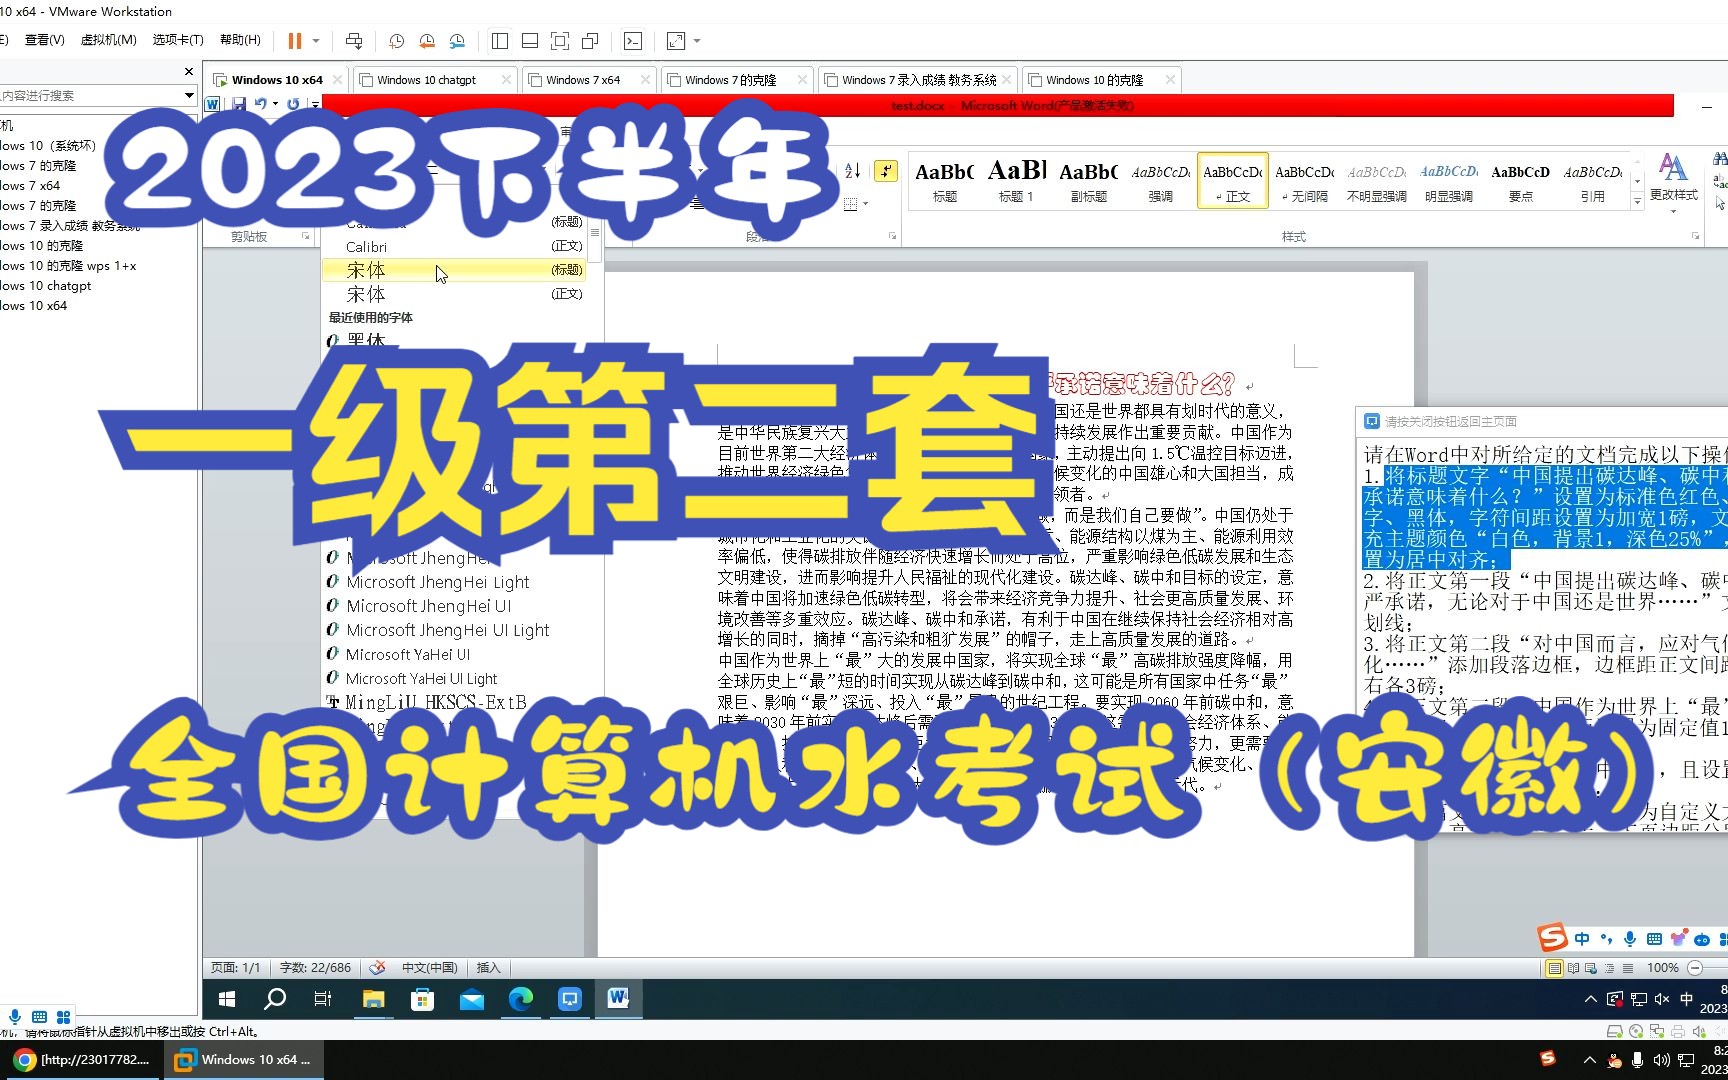Choose the highlighted 宋体 (标题) font
Image resolution: width=1728 pixels, height=1080 pixels.
[x=454, y=270]
